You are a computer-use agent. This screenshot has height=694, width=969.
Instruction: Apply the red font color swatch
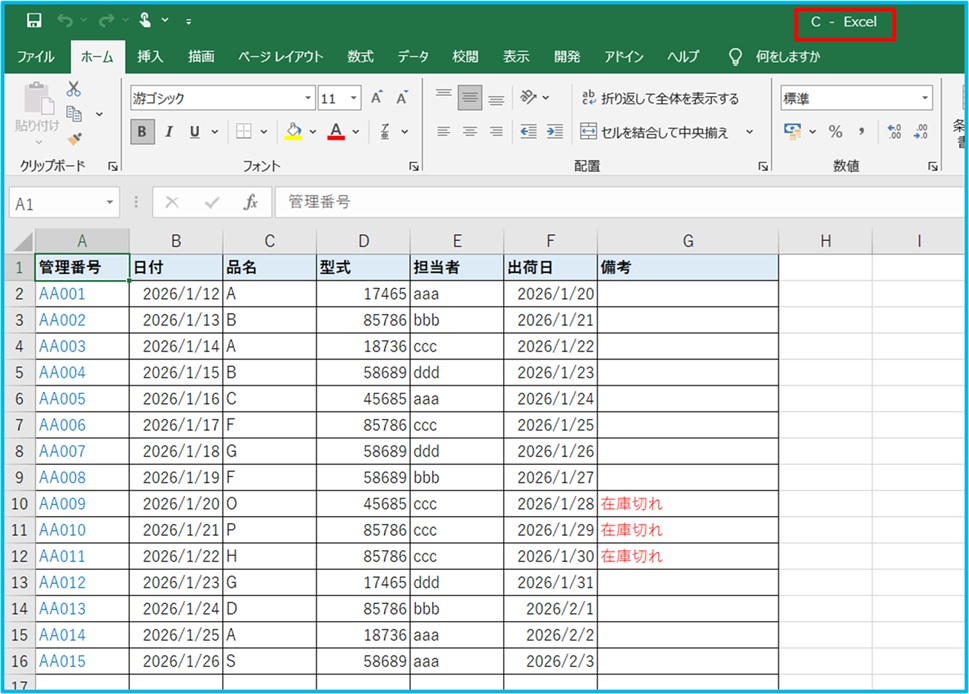[336, 131]
